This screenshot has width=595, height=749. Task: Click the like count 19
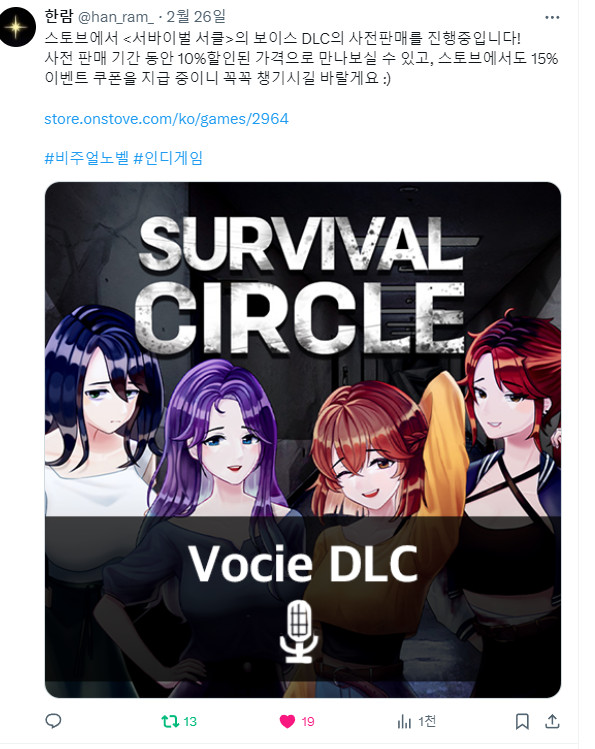(308, 721)
